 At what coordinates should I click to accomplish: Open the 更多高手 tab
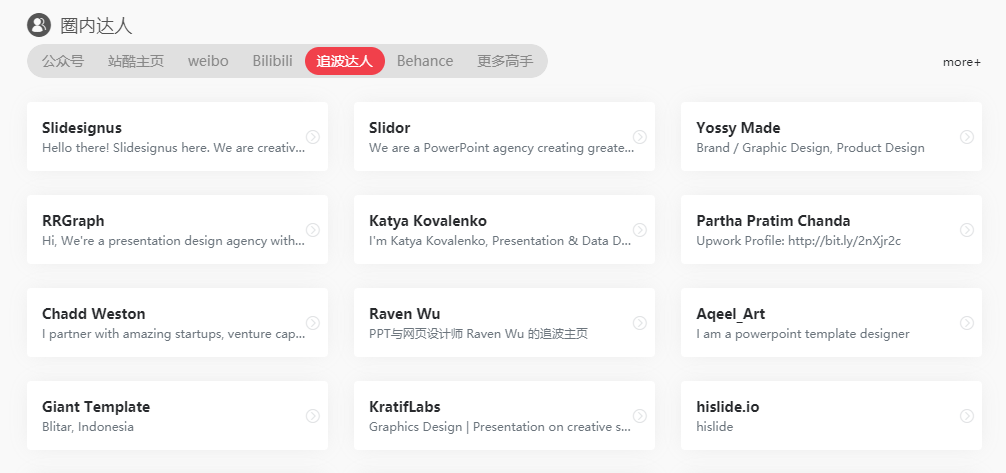click(x=505, y=61)
